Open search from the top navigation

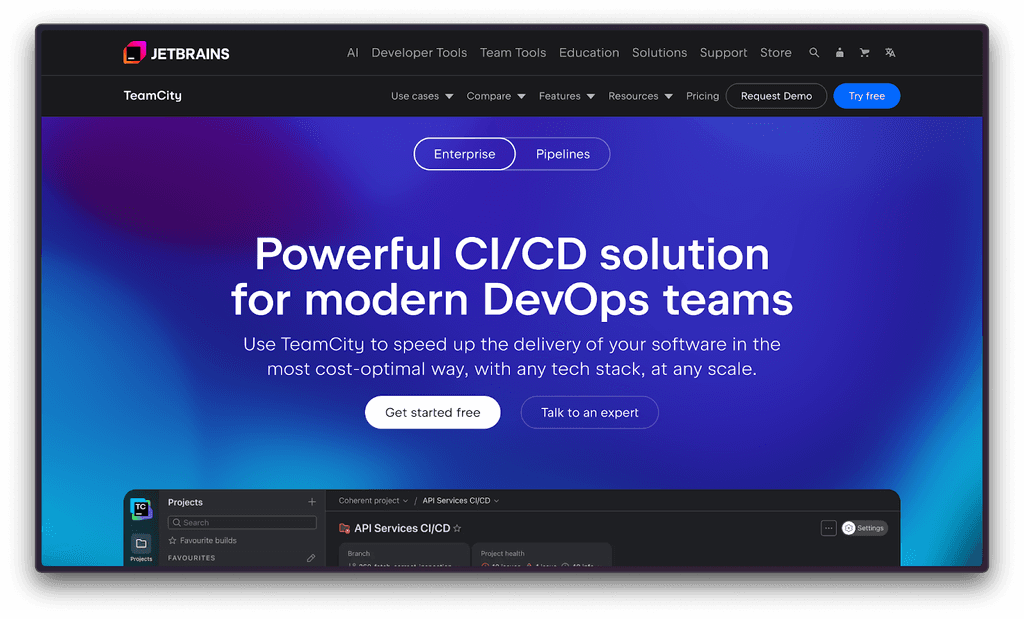(x=814, y=52)
